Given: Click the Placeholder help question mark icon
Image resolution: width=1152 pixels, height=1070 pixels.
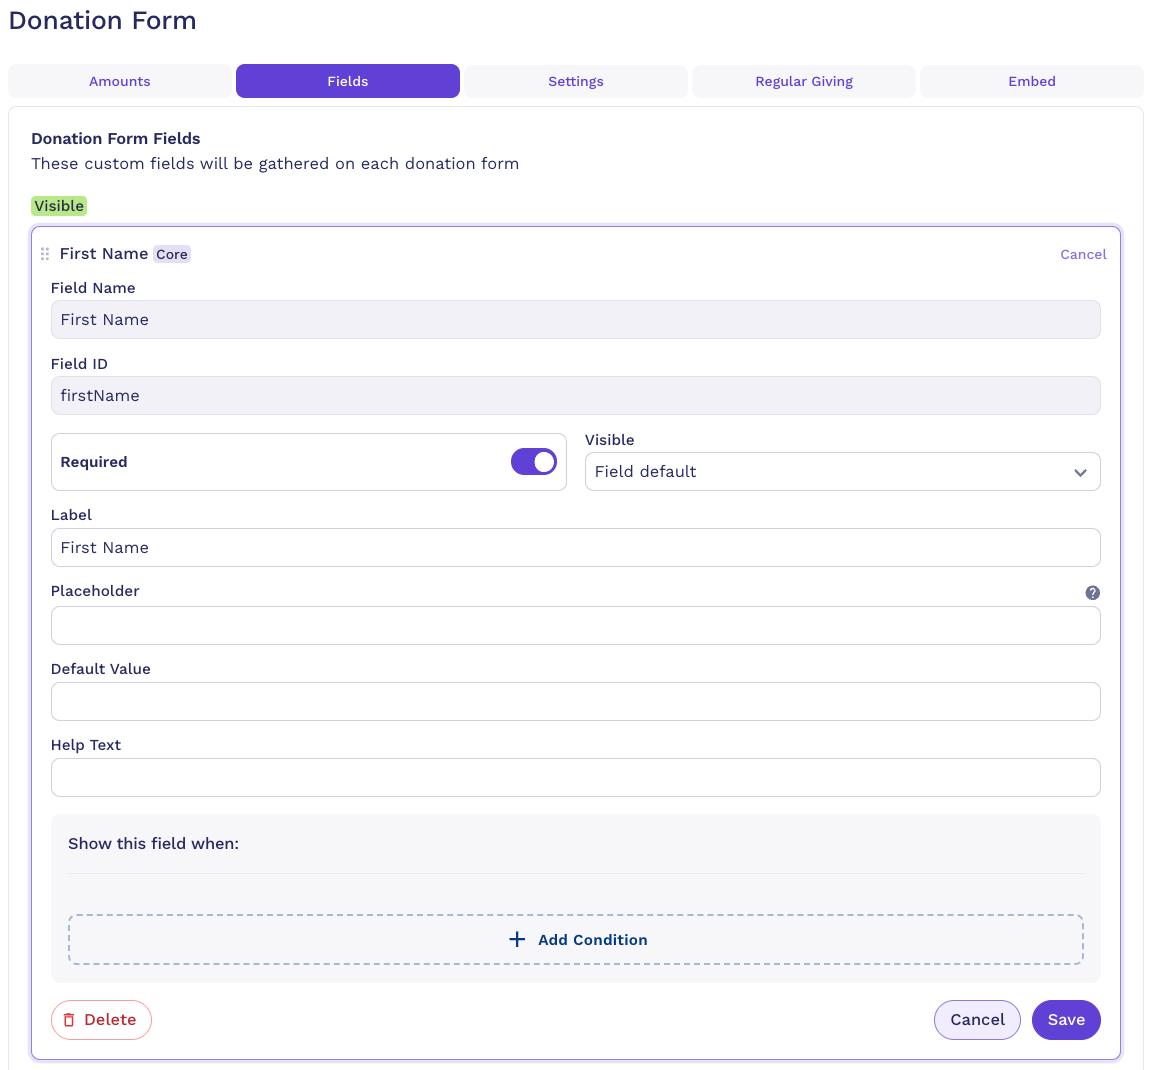Looking at the screenshot, I should tap(1092, 593).
